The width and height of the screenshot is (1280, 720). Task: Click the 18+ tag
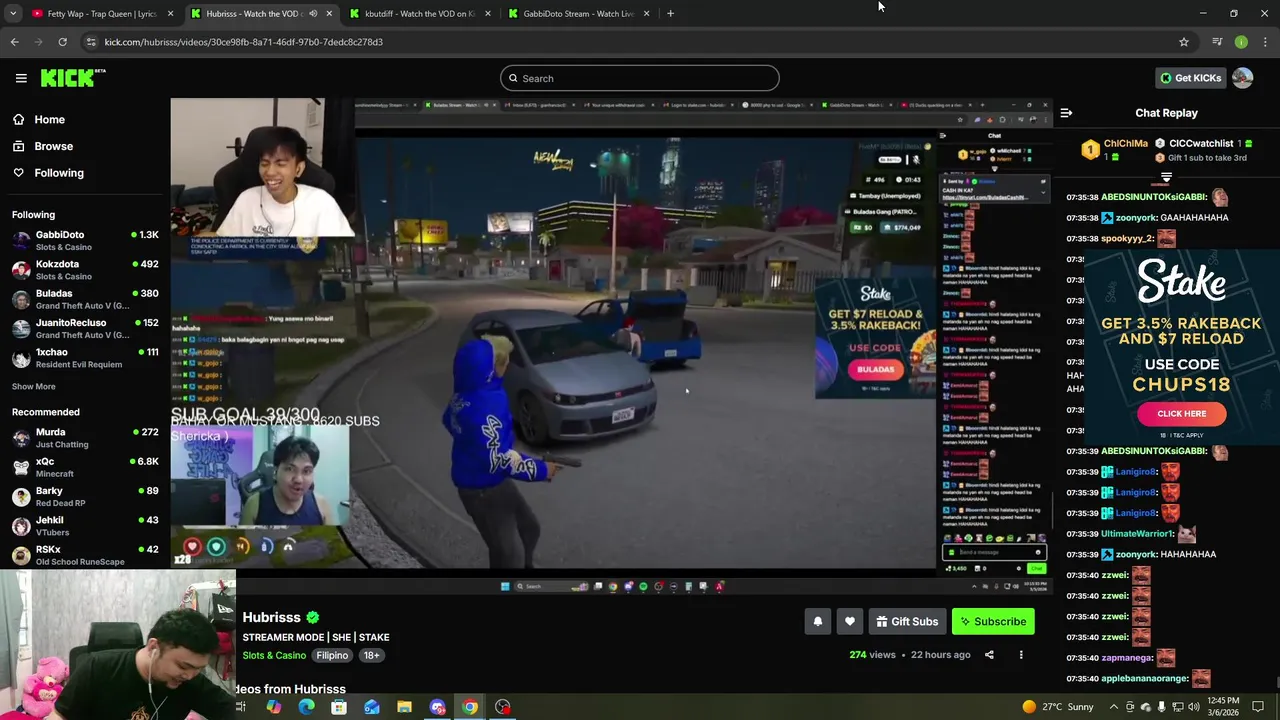tap(371, 655)
